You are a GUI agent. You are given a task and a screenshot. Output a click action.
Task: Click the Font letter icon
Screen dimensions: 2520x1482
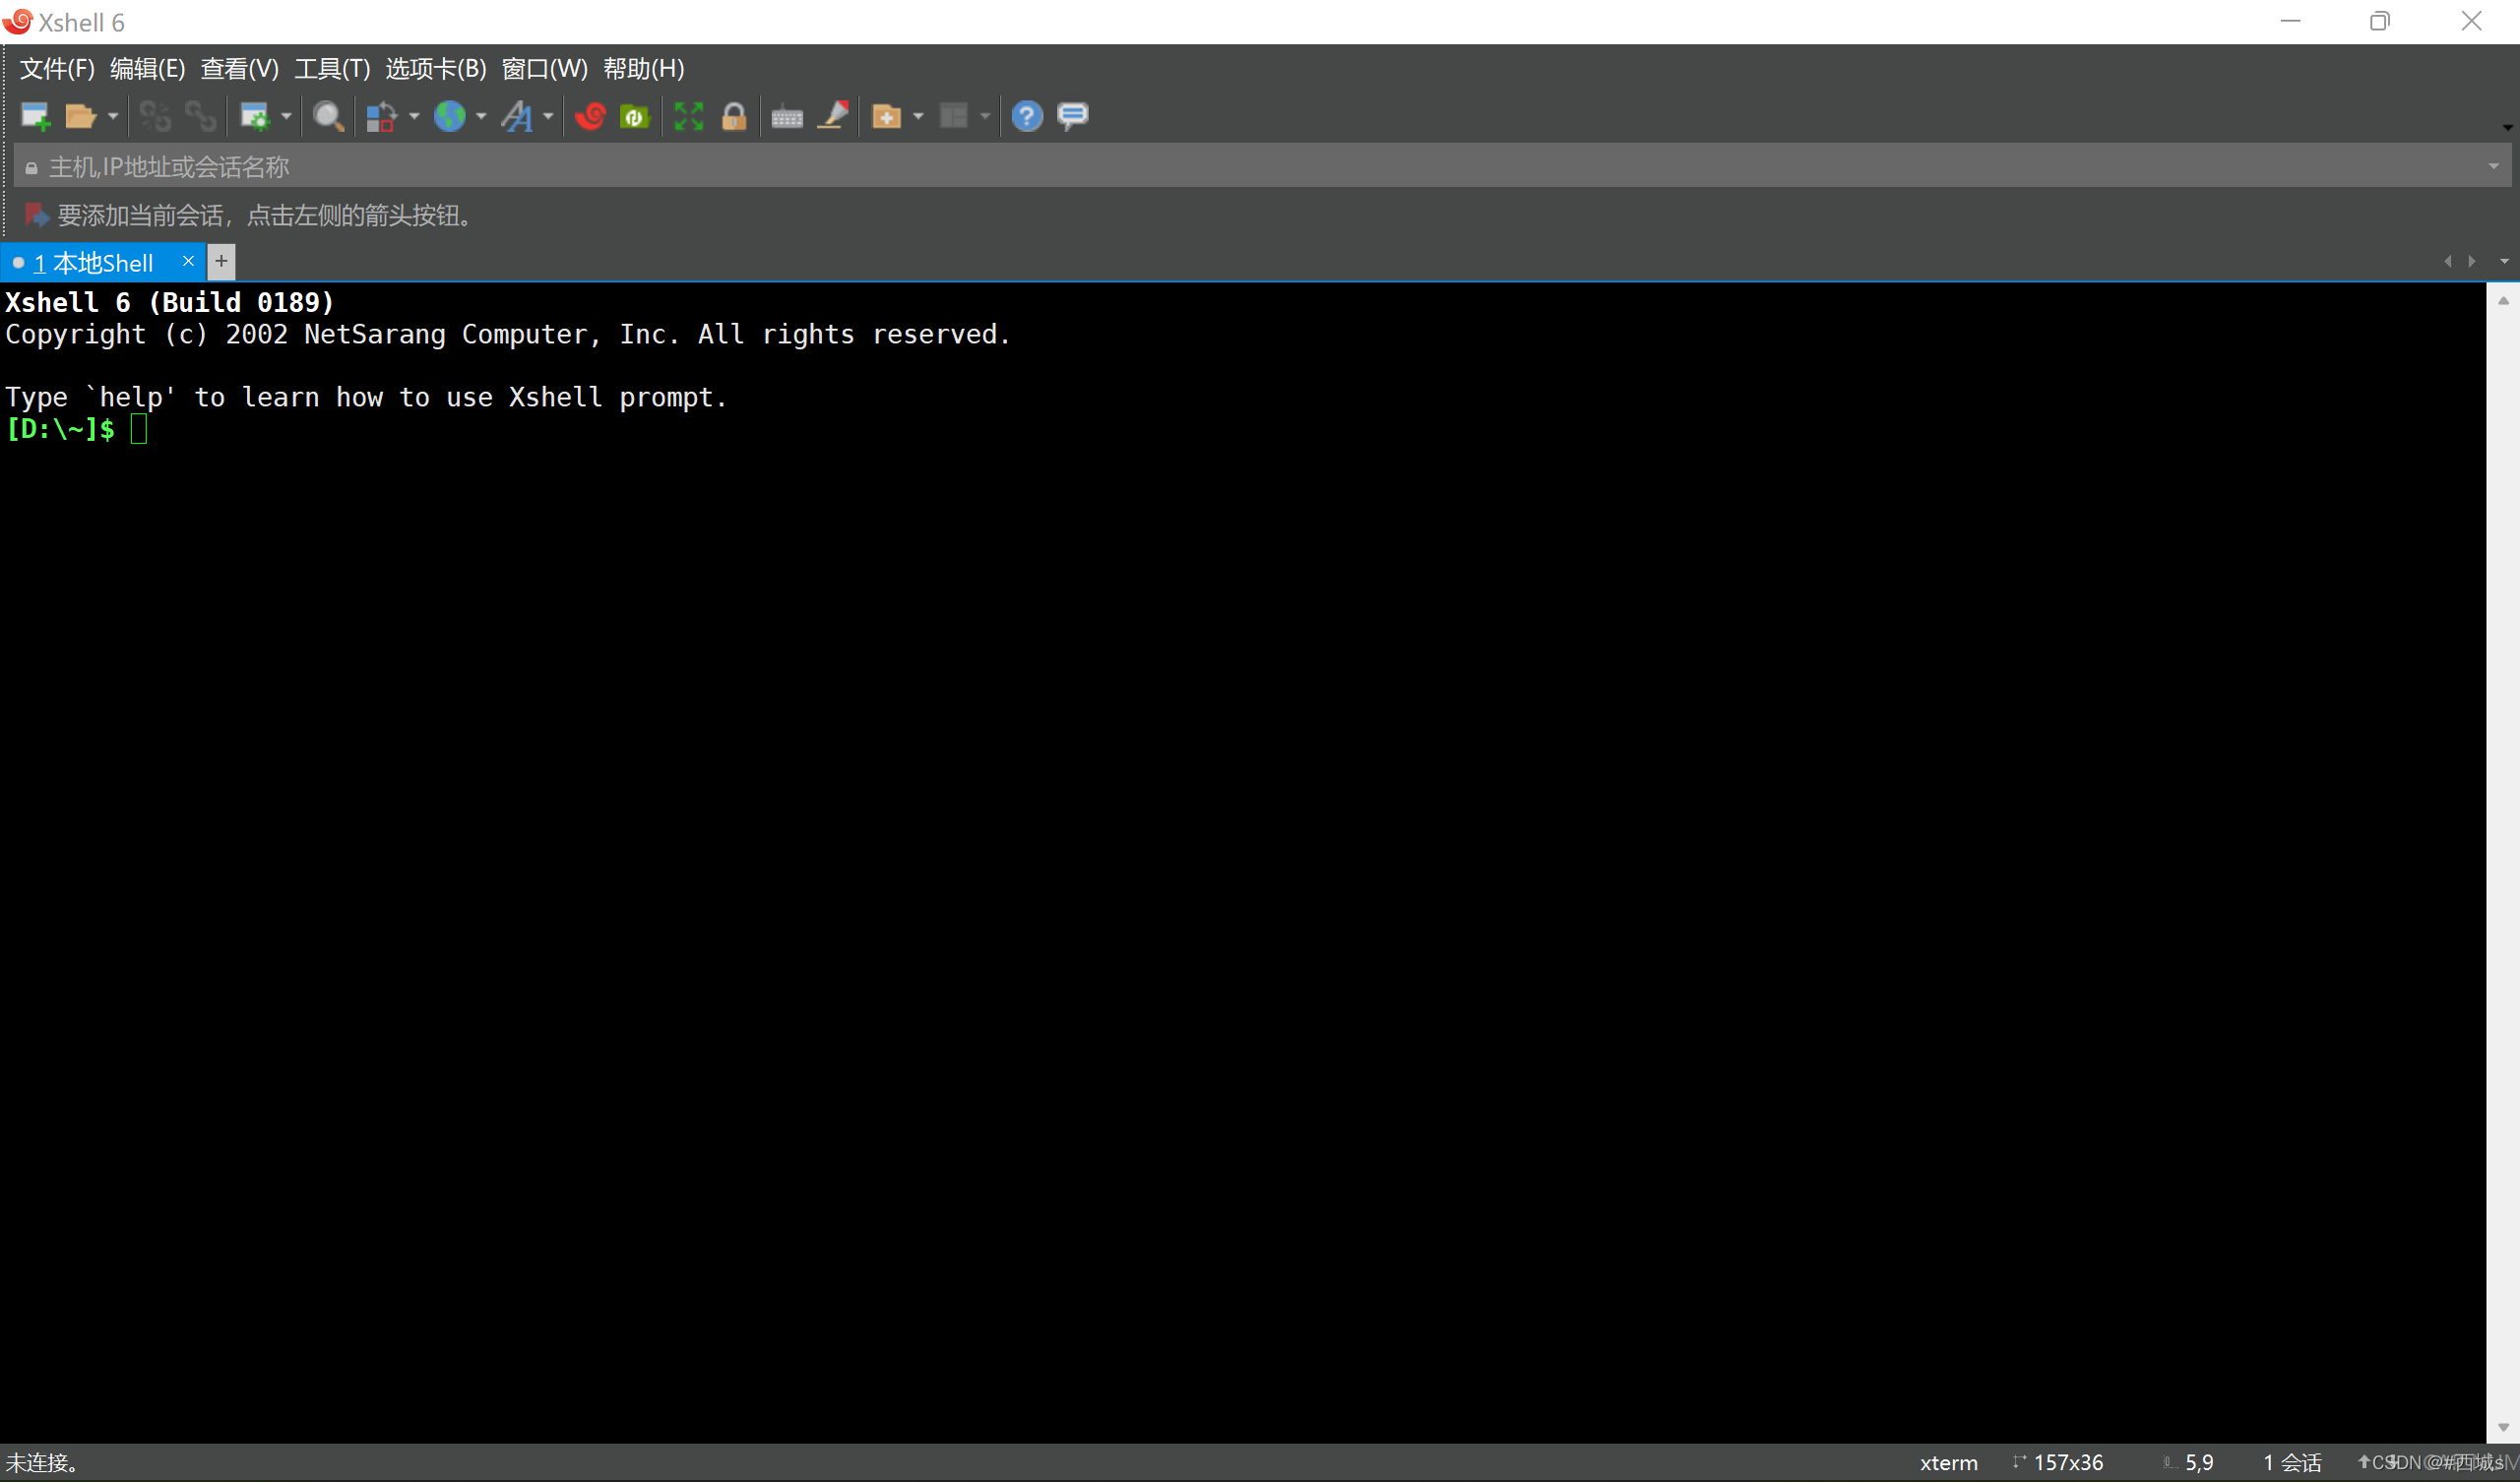point(517,117)
